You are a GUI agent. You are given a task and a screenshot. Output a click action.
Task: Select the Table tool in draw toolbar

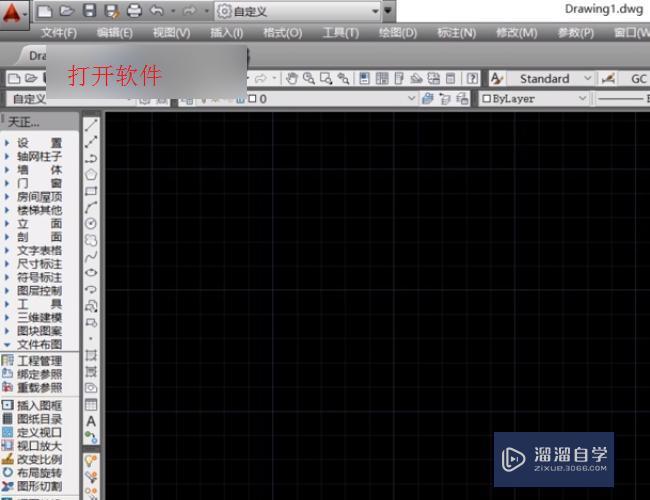91,405
